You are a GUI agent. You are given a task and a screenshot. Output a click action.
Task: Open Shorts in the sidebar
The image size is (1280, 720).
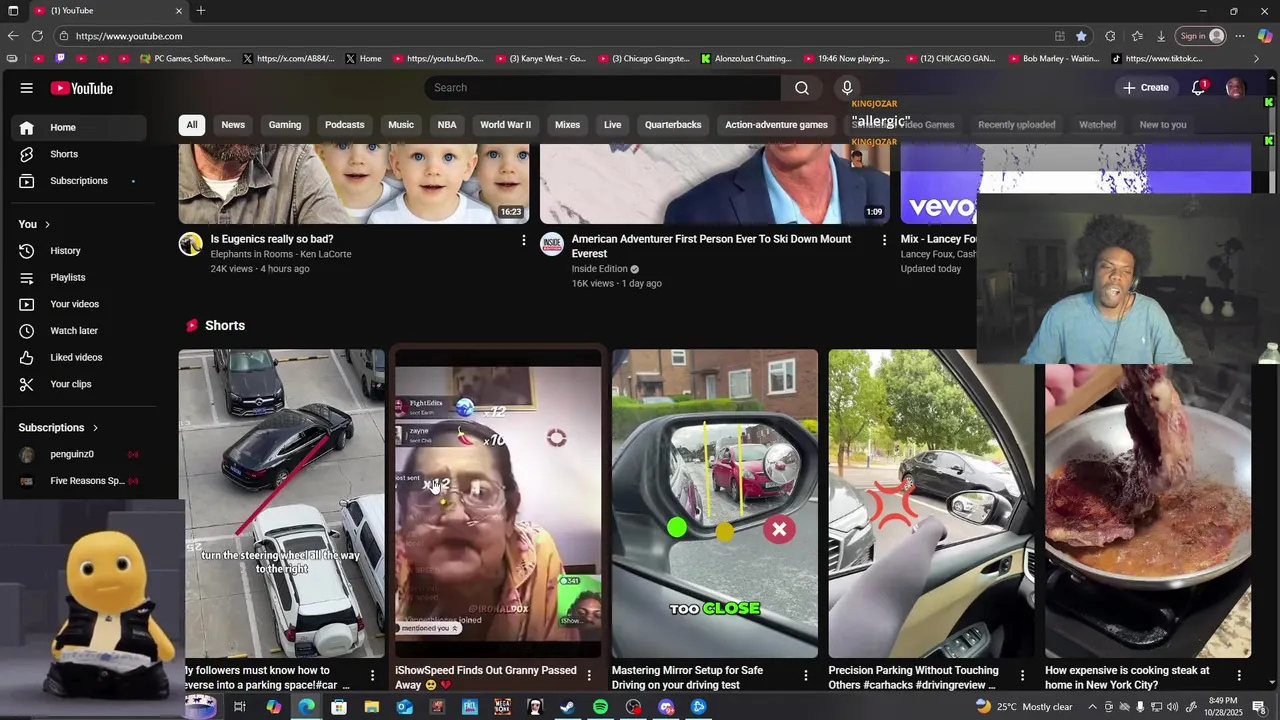click(79, 154)
